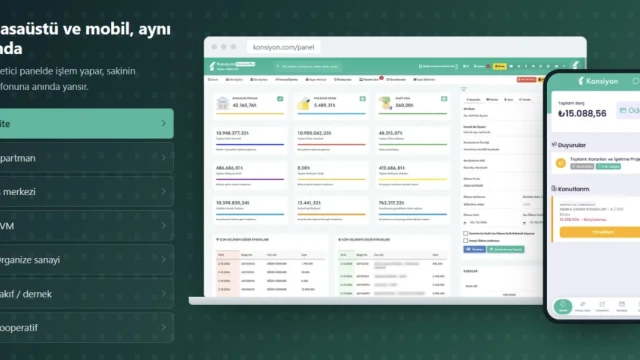
Task: Click the 762.217,22 summary card
Action: click(413, 211)
